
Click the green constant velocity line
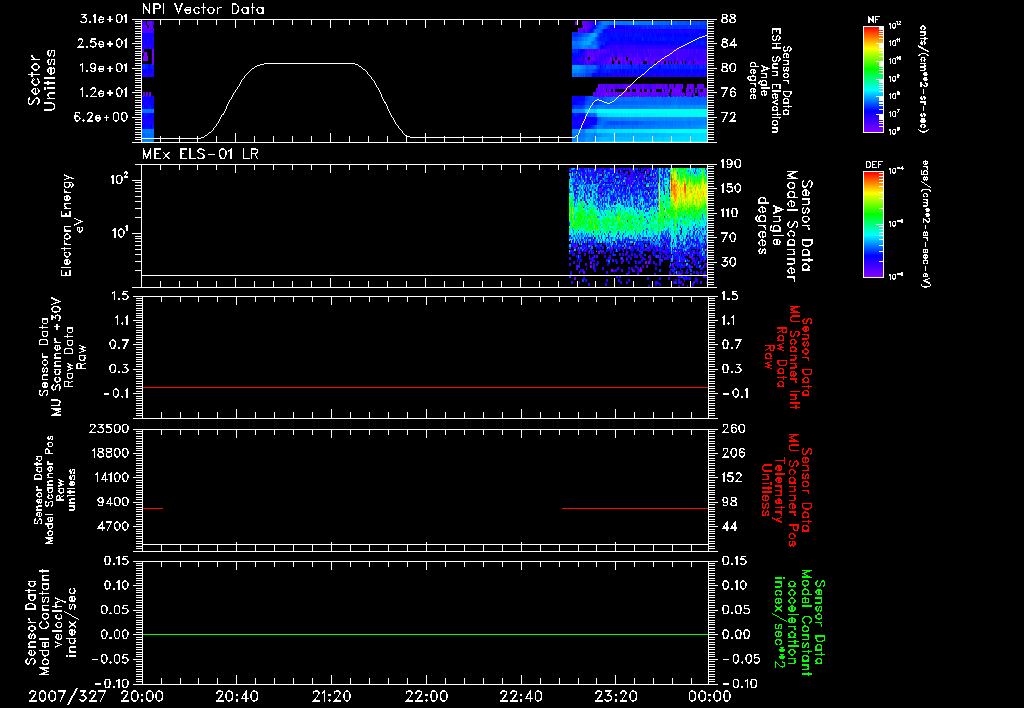424,634
